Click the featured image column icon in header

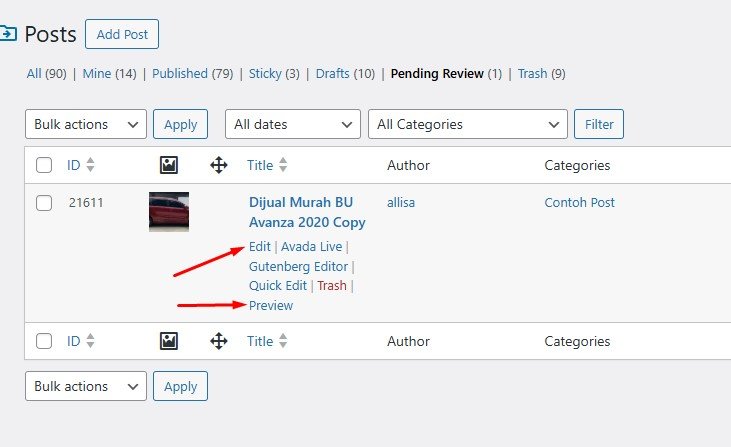tap(169, 165)
